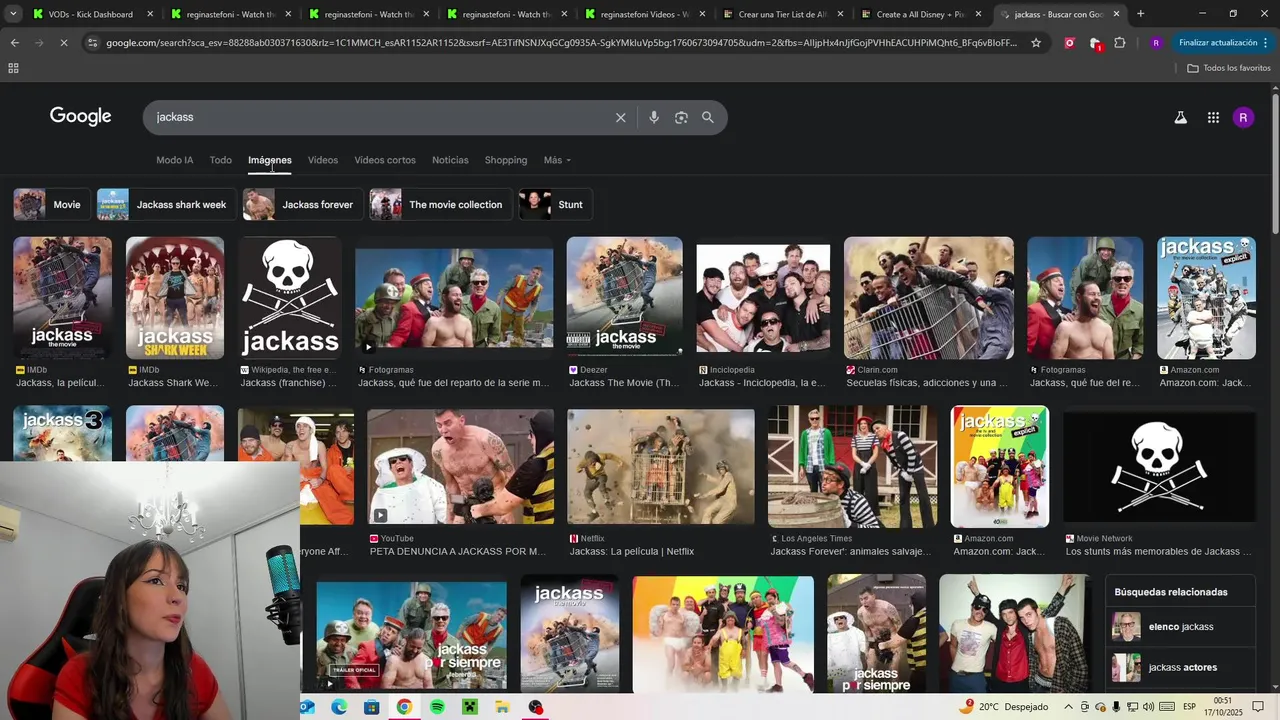Viewport: 1280px width, 720px height.
Task: Open the Deezer Jackass The Movie image
Action: click(x=625, y=298)
